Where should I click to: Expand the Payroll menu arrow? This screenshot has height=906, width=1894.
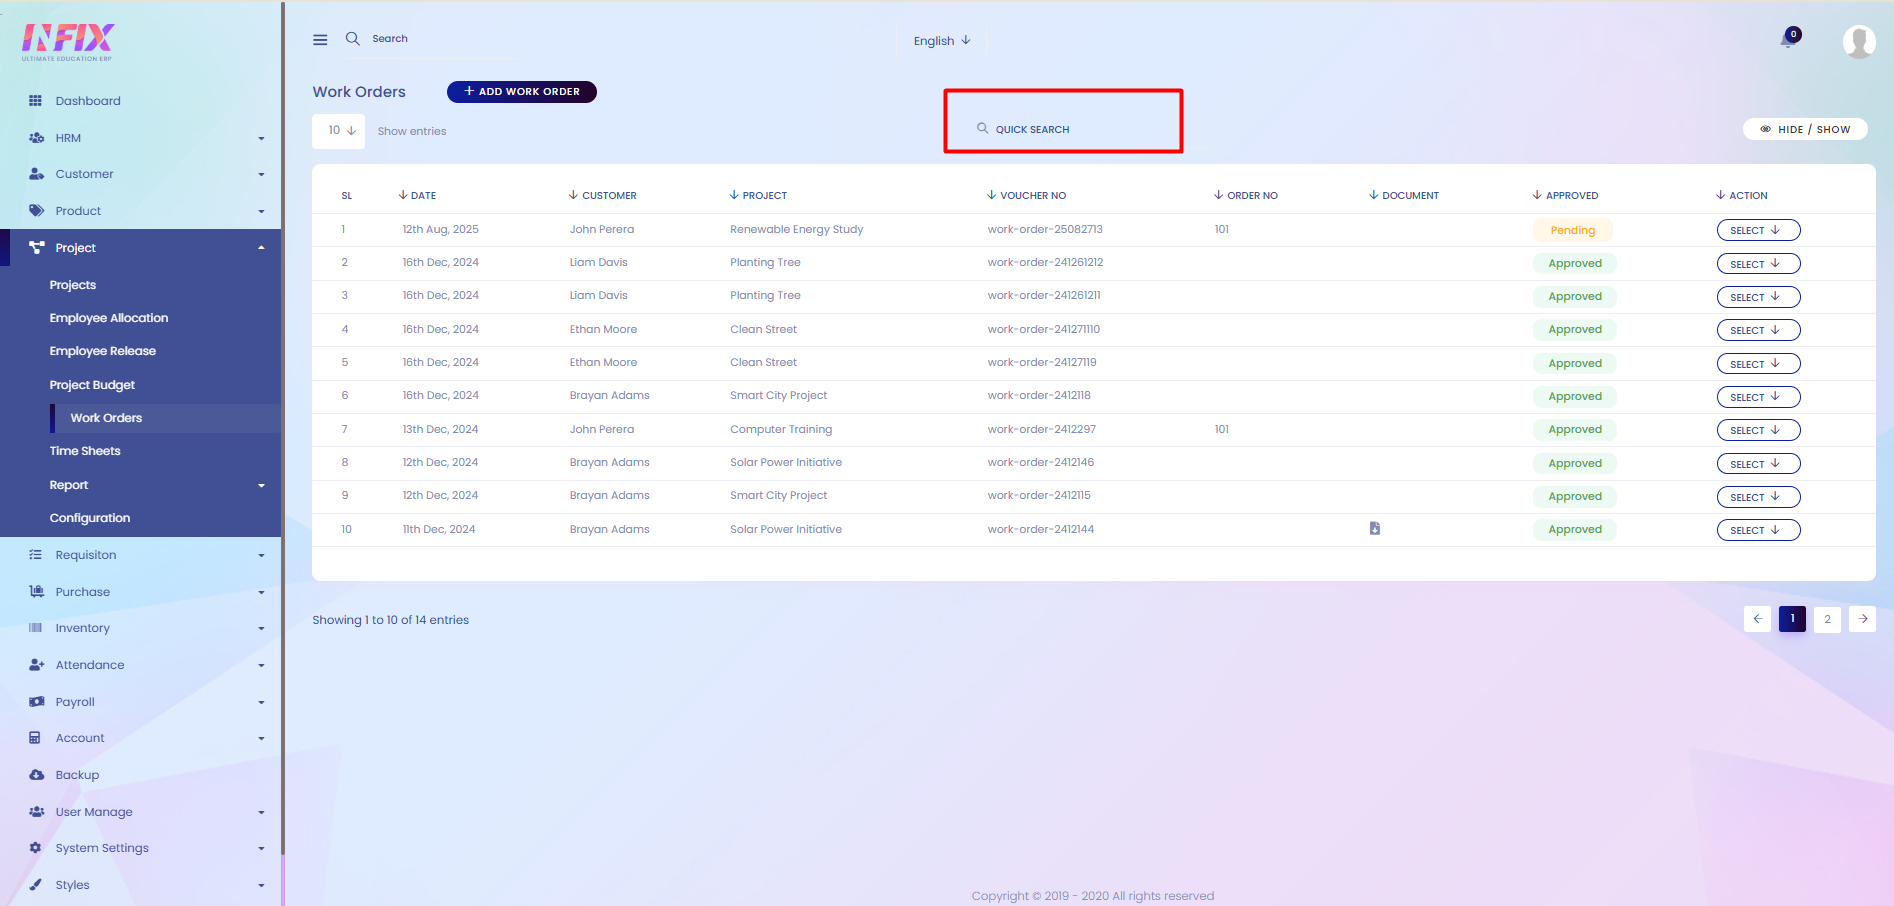261,703
